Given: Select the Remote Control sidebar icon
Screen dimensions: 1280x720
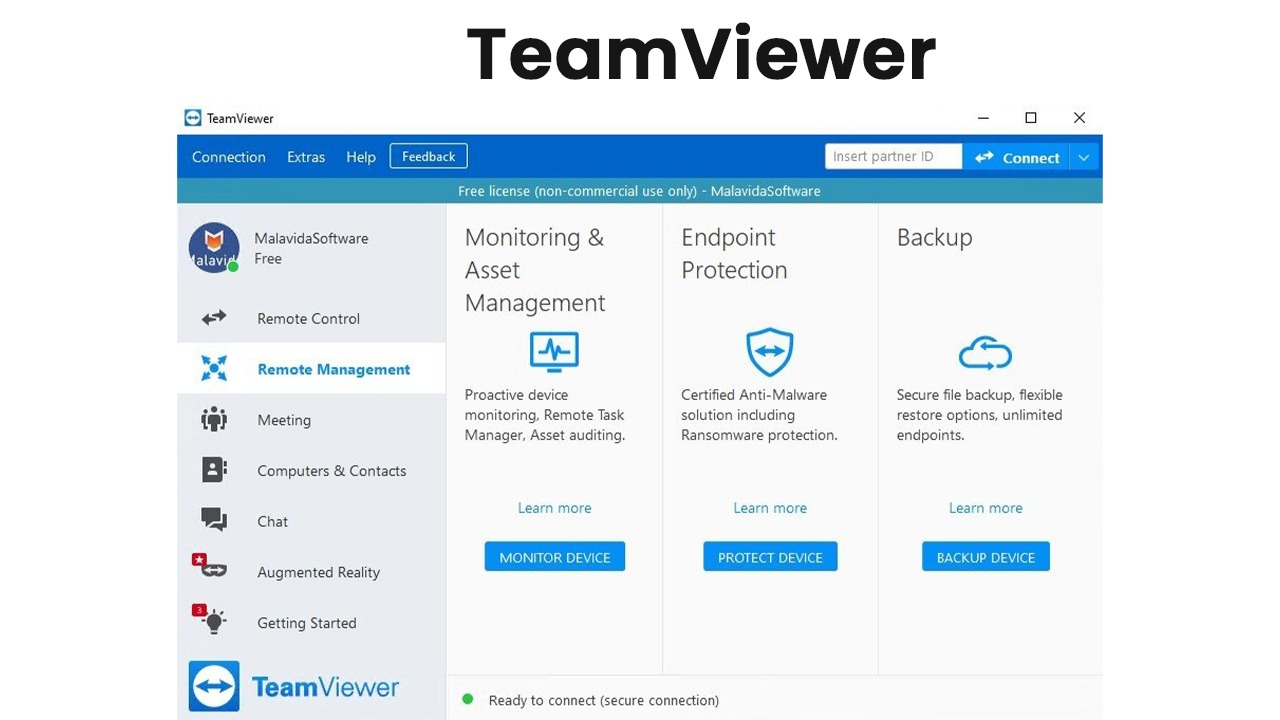Looking at the screenshot, I should pyautogui.click(x=213, y=318).
